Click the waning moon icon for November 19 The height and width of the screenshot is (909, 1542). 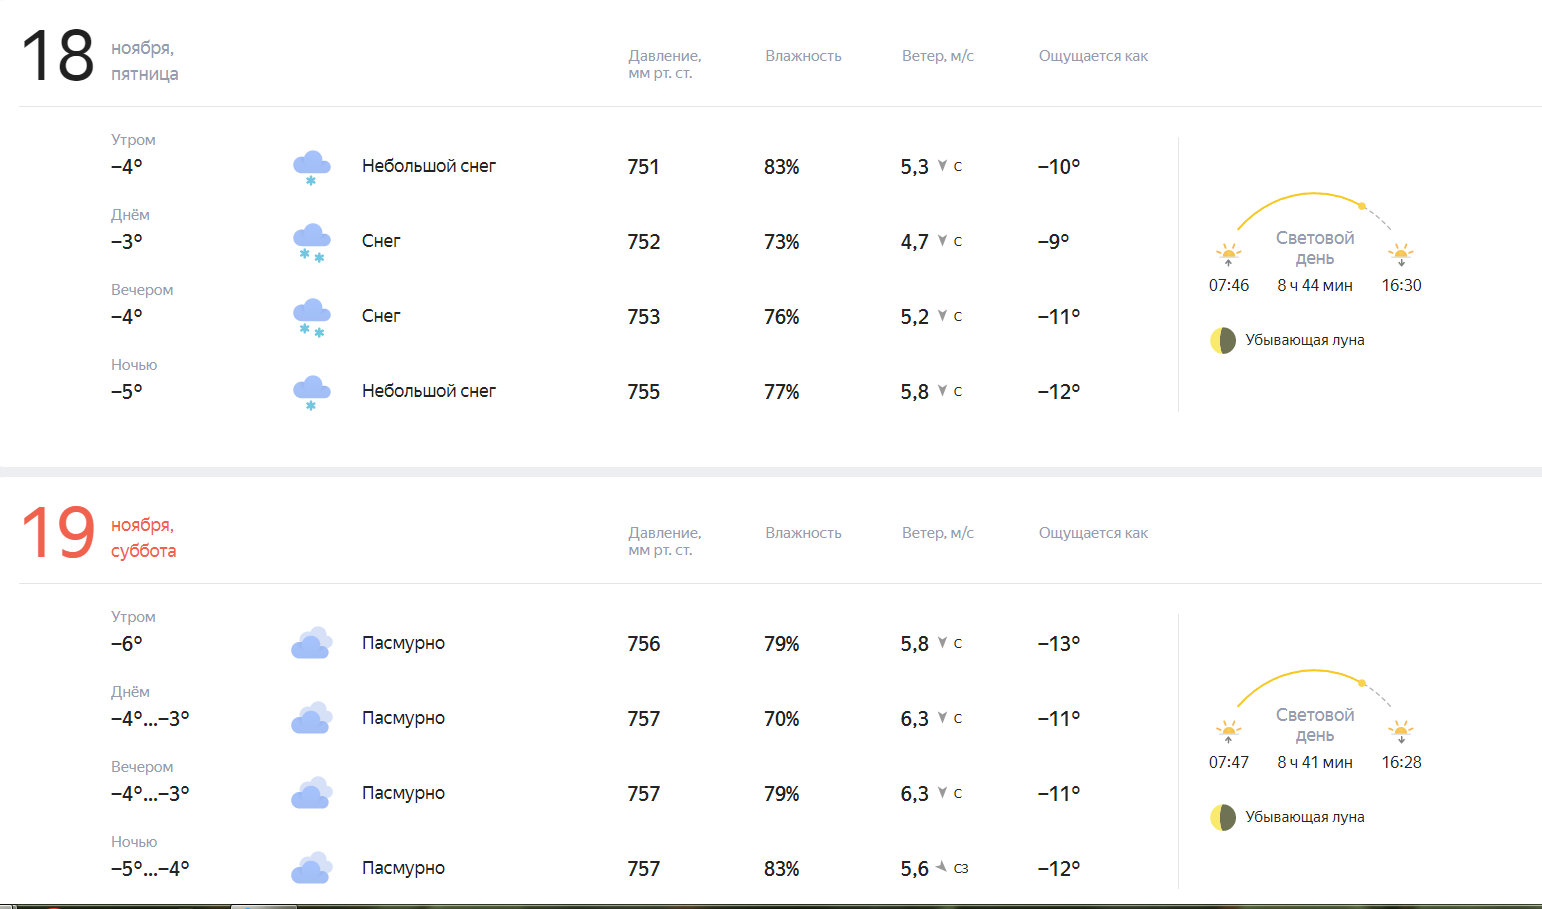click(x=1223, y=817)
